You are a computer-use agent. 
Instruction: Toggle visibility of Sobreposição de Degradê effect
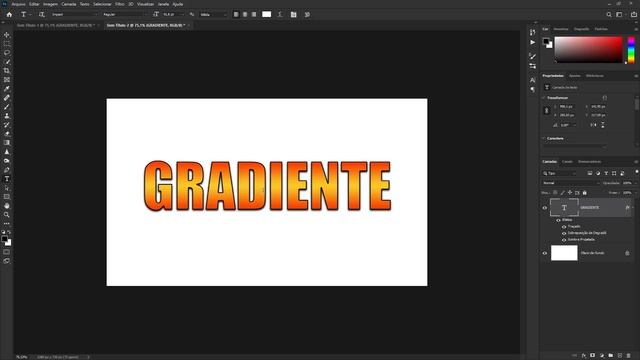click(564, 233)
